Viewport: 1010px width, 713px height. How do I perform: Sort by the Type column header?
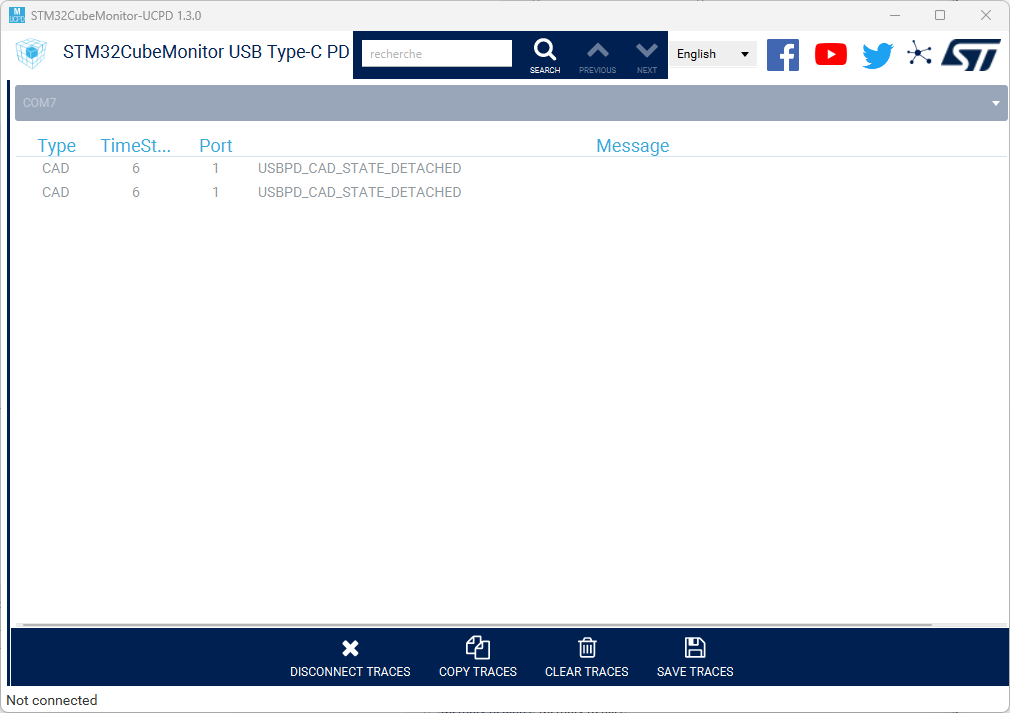click(x=56, y=145)
